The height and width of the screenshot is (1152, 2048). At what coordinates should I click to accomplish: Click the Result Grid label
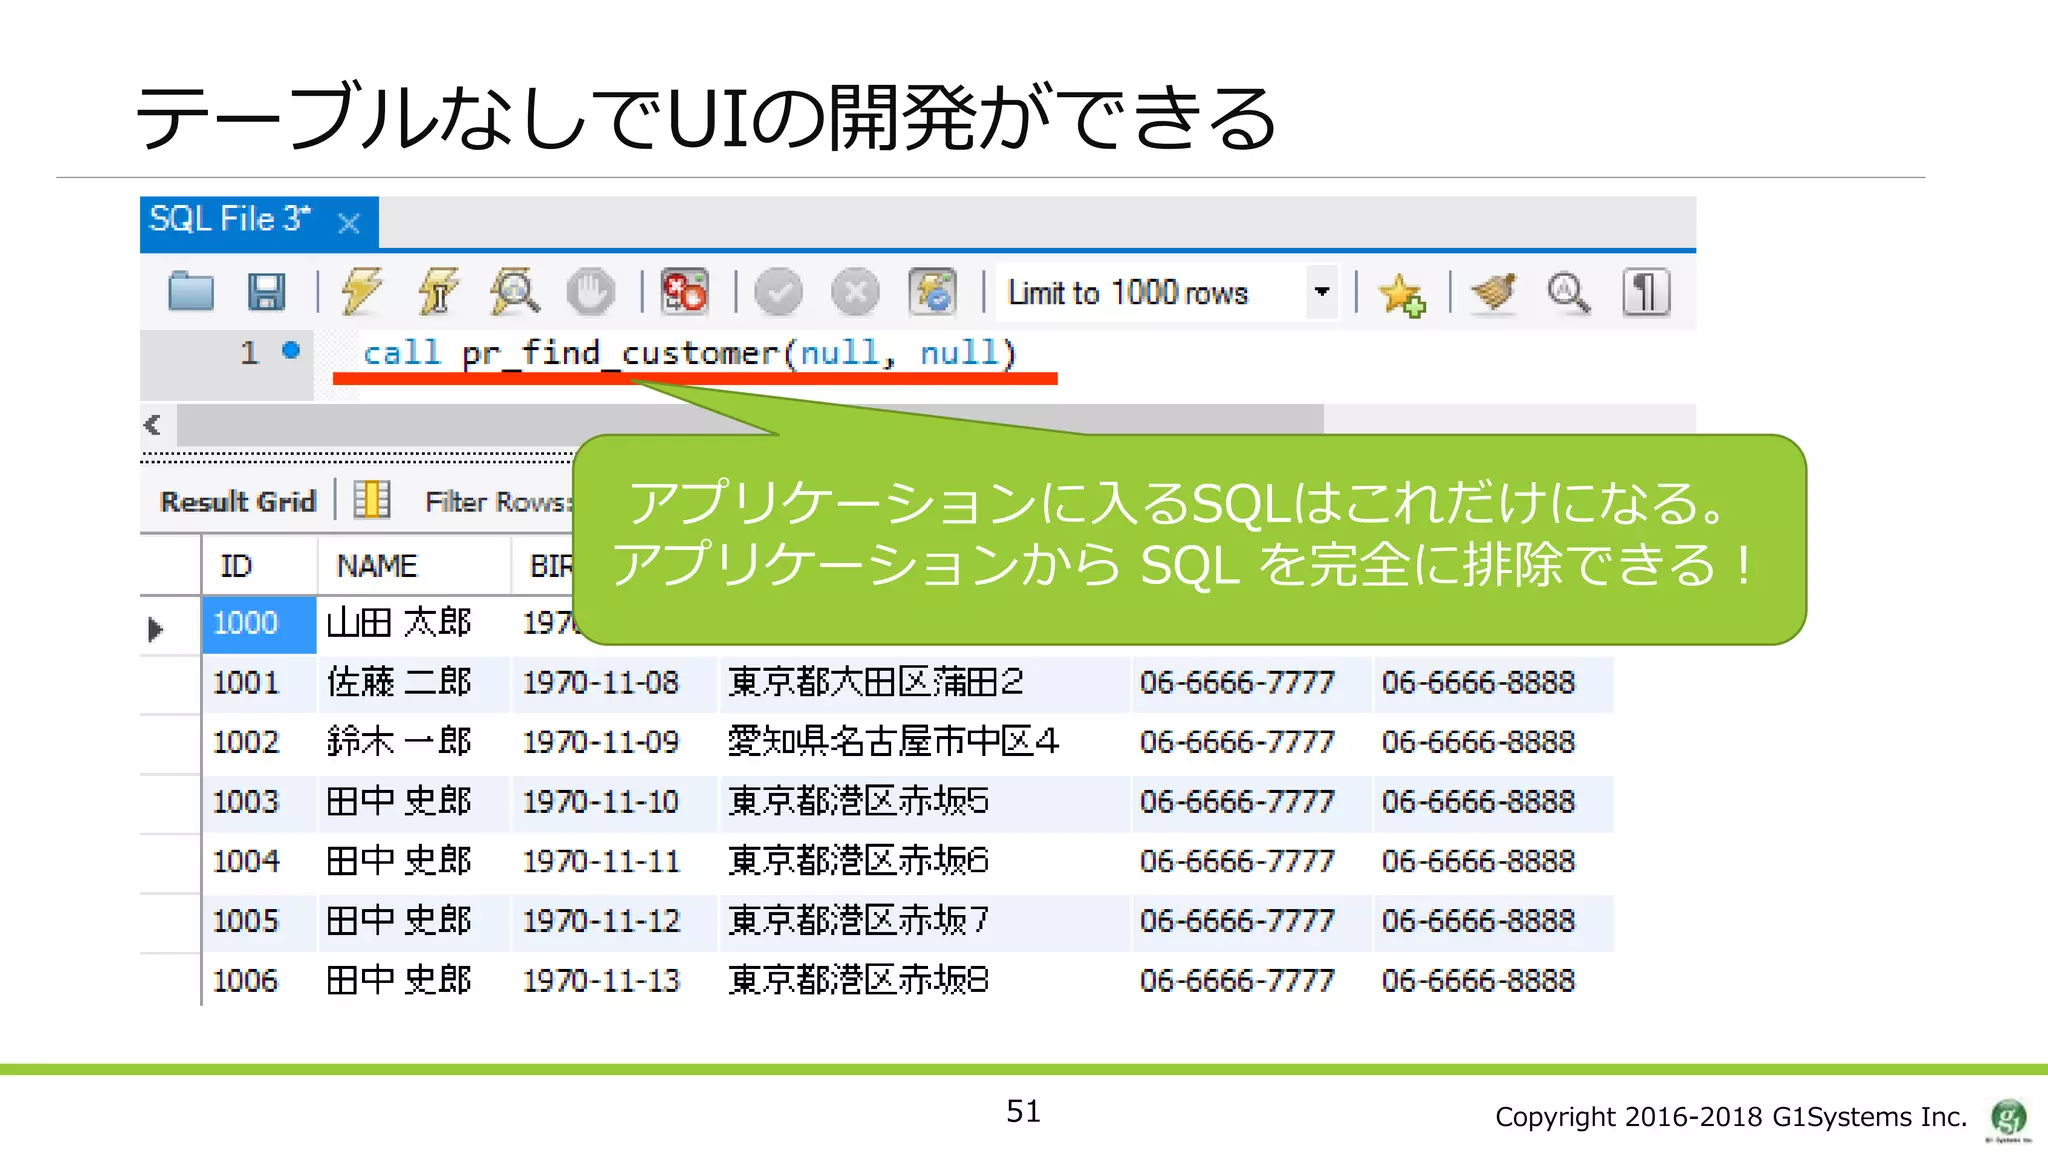[x=238, y=501]
